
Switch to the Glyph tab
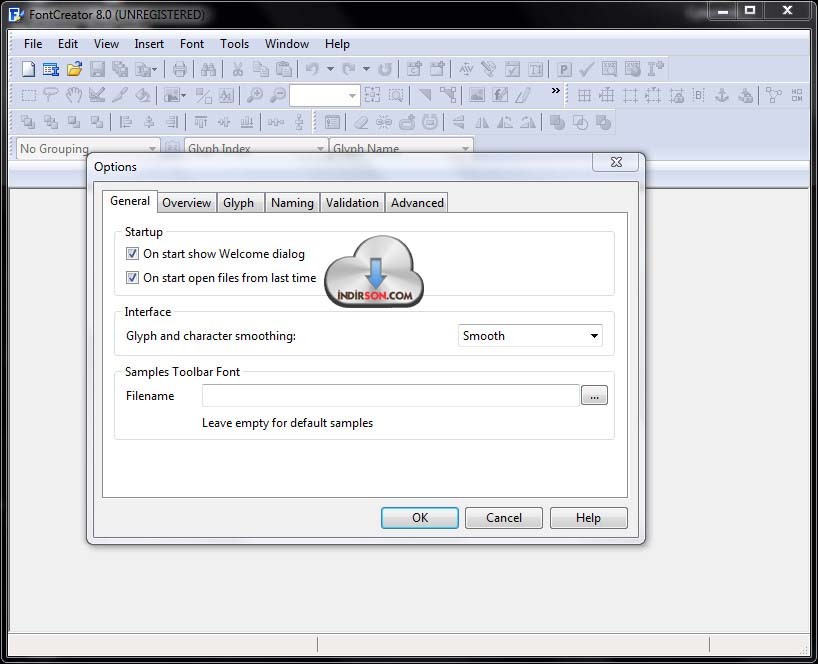click(x=238, y=203)
